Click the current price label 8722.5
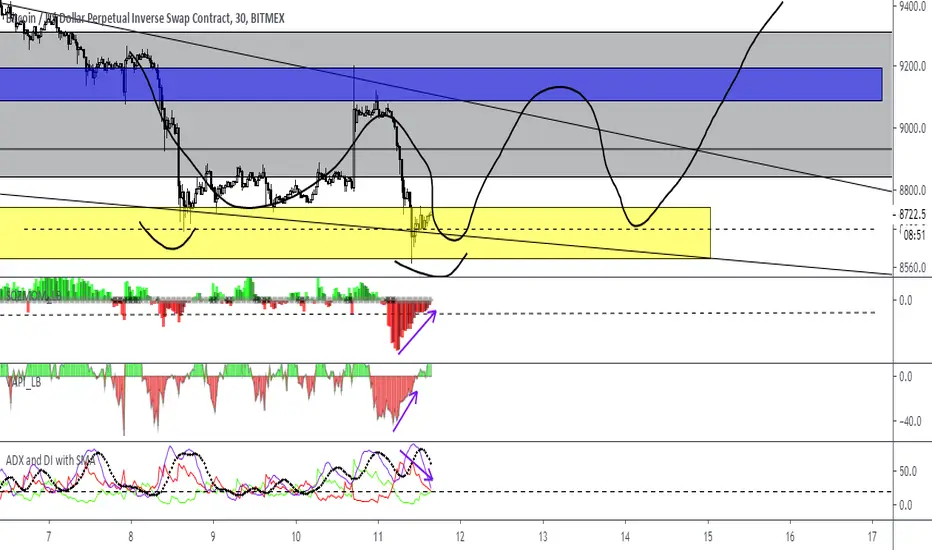Screen dimensions: 932x550 (912, 214)
